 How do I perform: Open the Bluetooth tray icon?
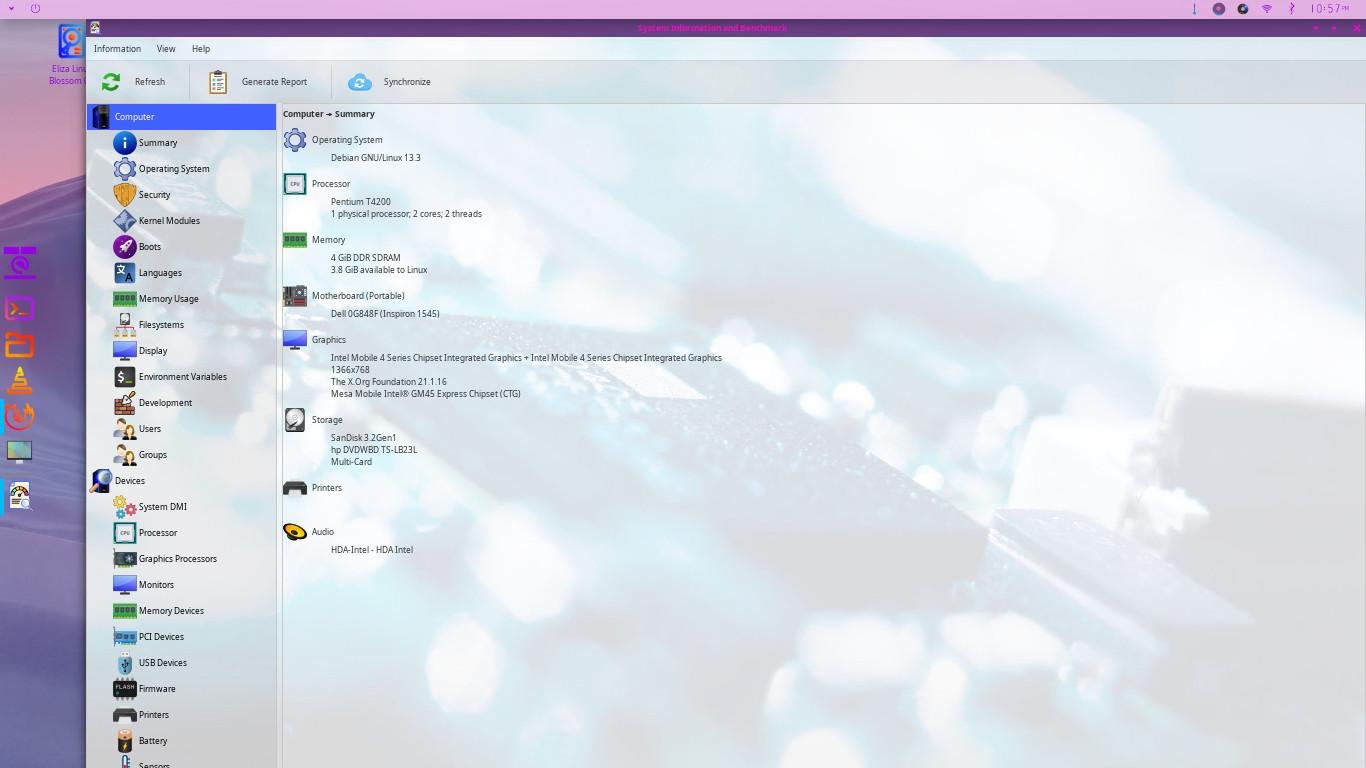(x=1291, y=9)
